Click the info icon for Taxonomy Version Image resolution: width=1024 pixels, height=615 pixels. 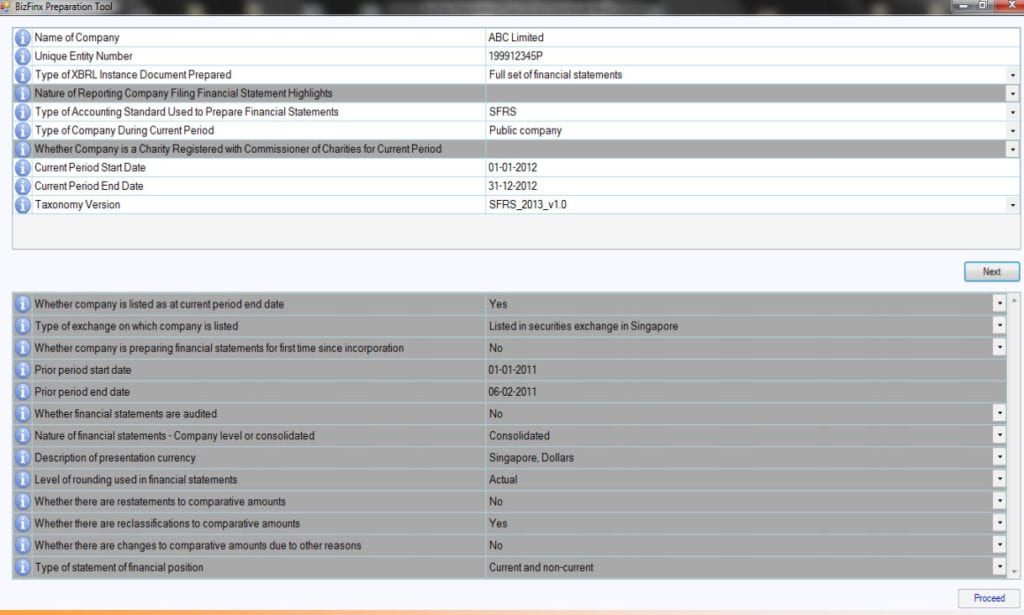[21, 204]
